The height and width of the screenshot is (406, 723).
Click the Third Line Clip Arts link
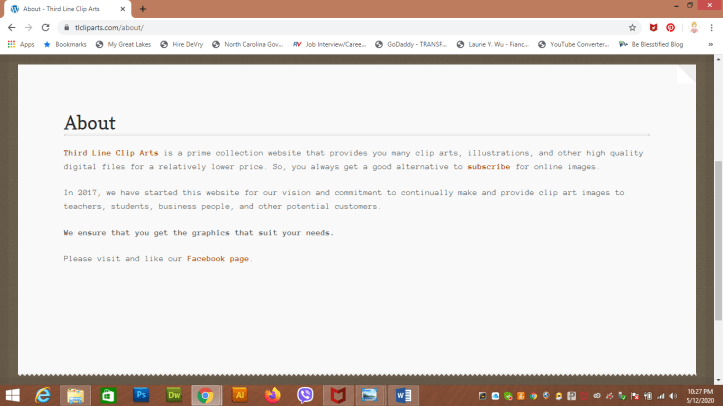111,153
